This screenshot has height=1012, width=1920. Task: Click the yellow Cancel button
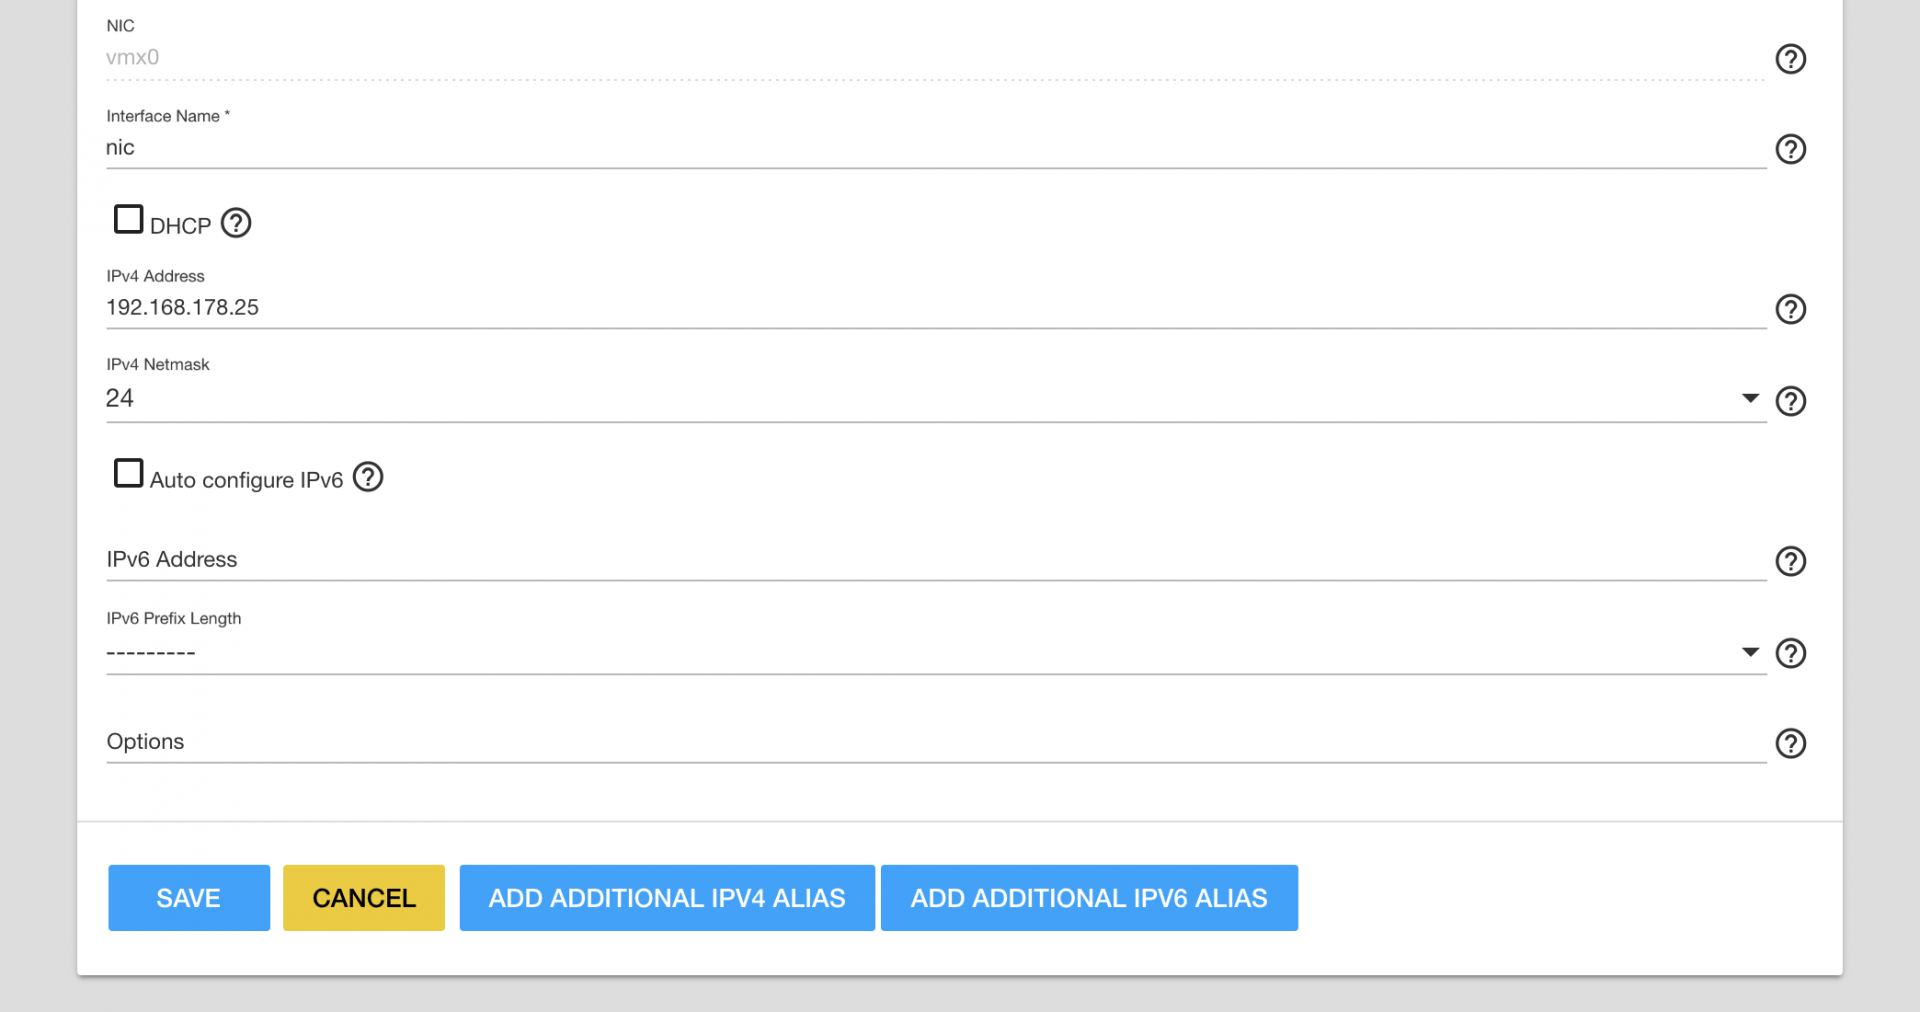point(364,898)
